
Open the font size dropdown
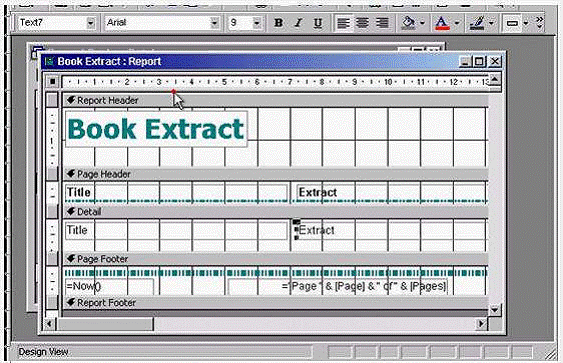256,23
